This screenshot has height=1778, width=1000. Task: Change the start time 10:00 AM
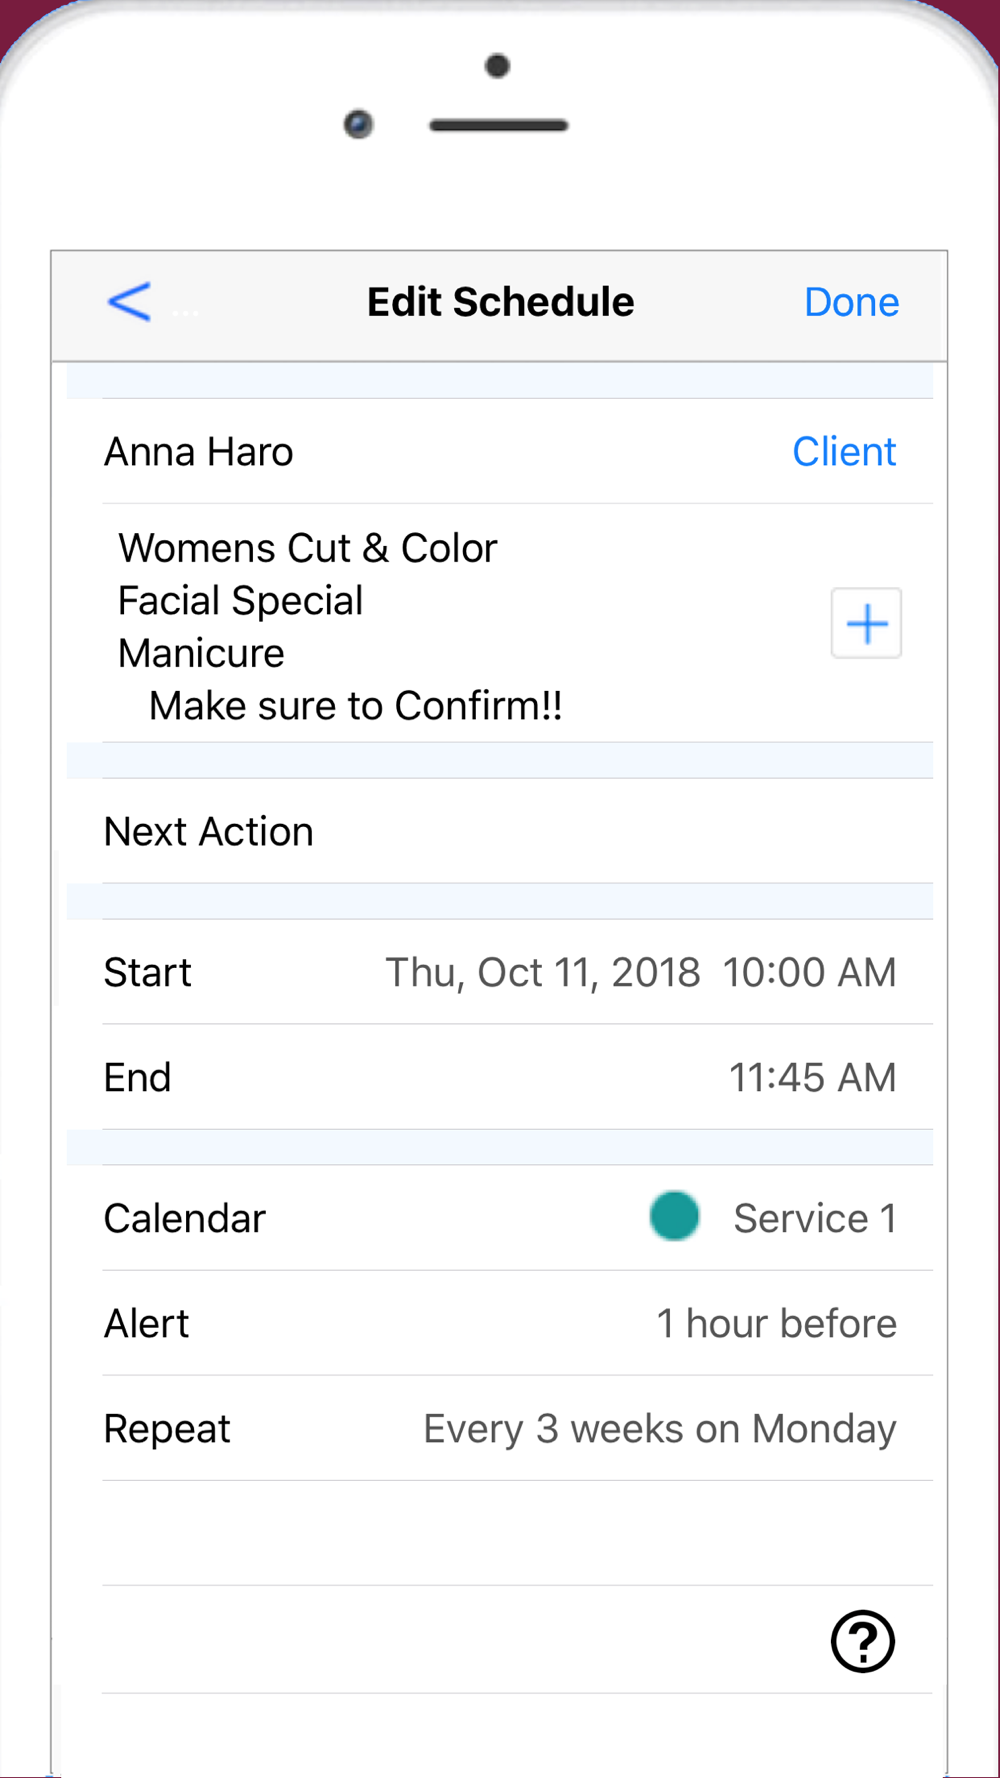809,973
